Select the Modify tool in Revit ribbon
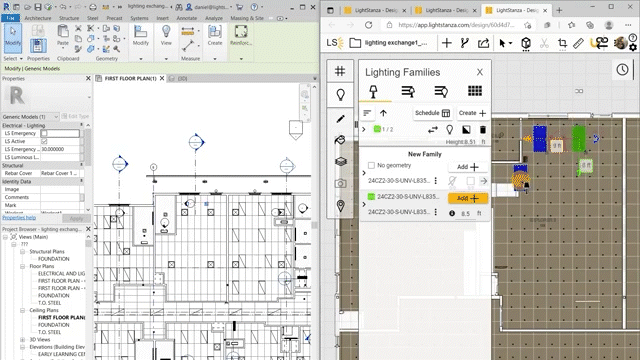640x360 pixels. pyautogui.click(x=13, y=38)
